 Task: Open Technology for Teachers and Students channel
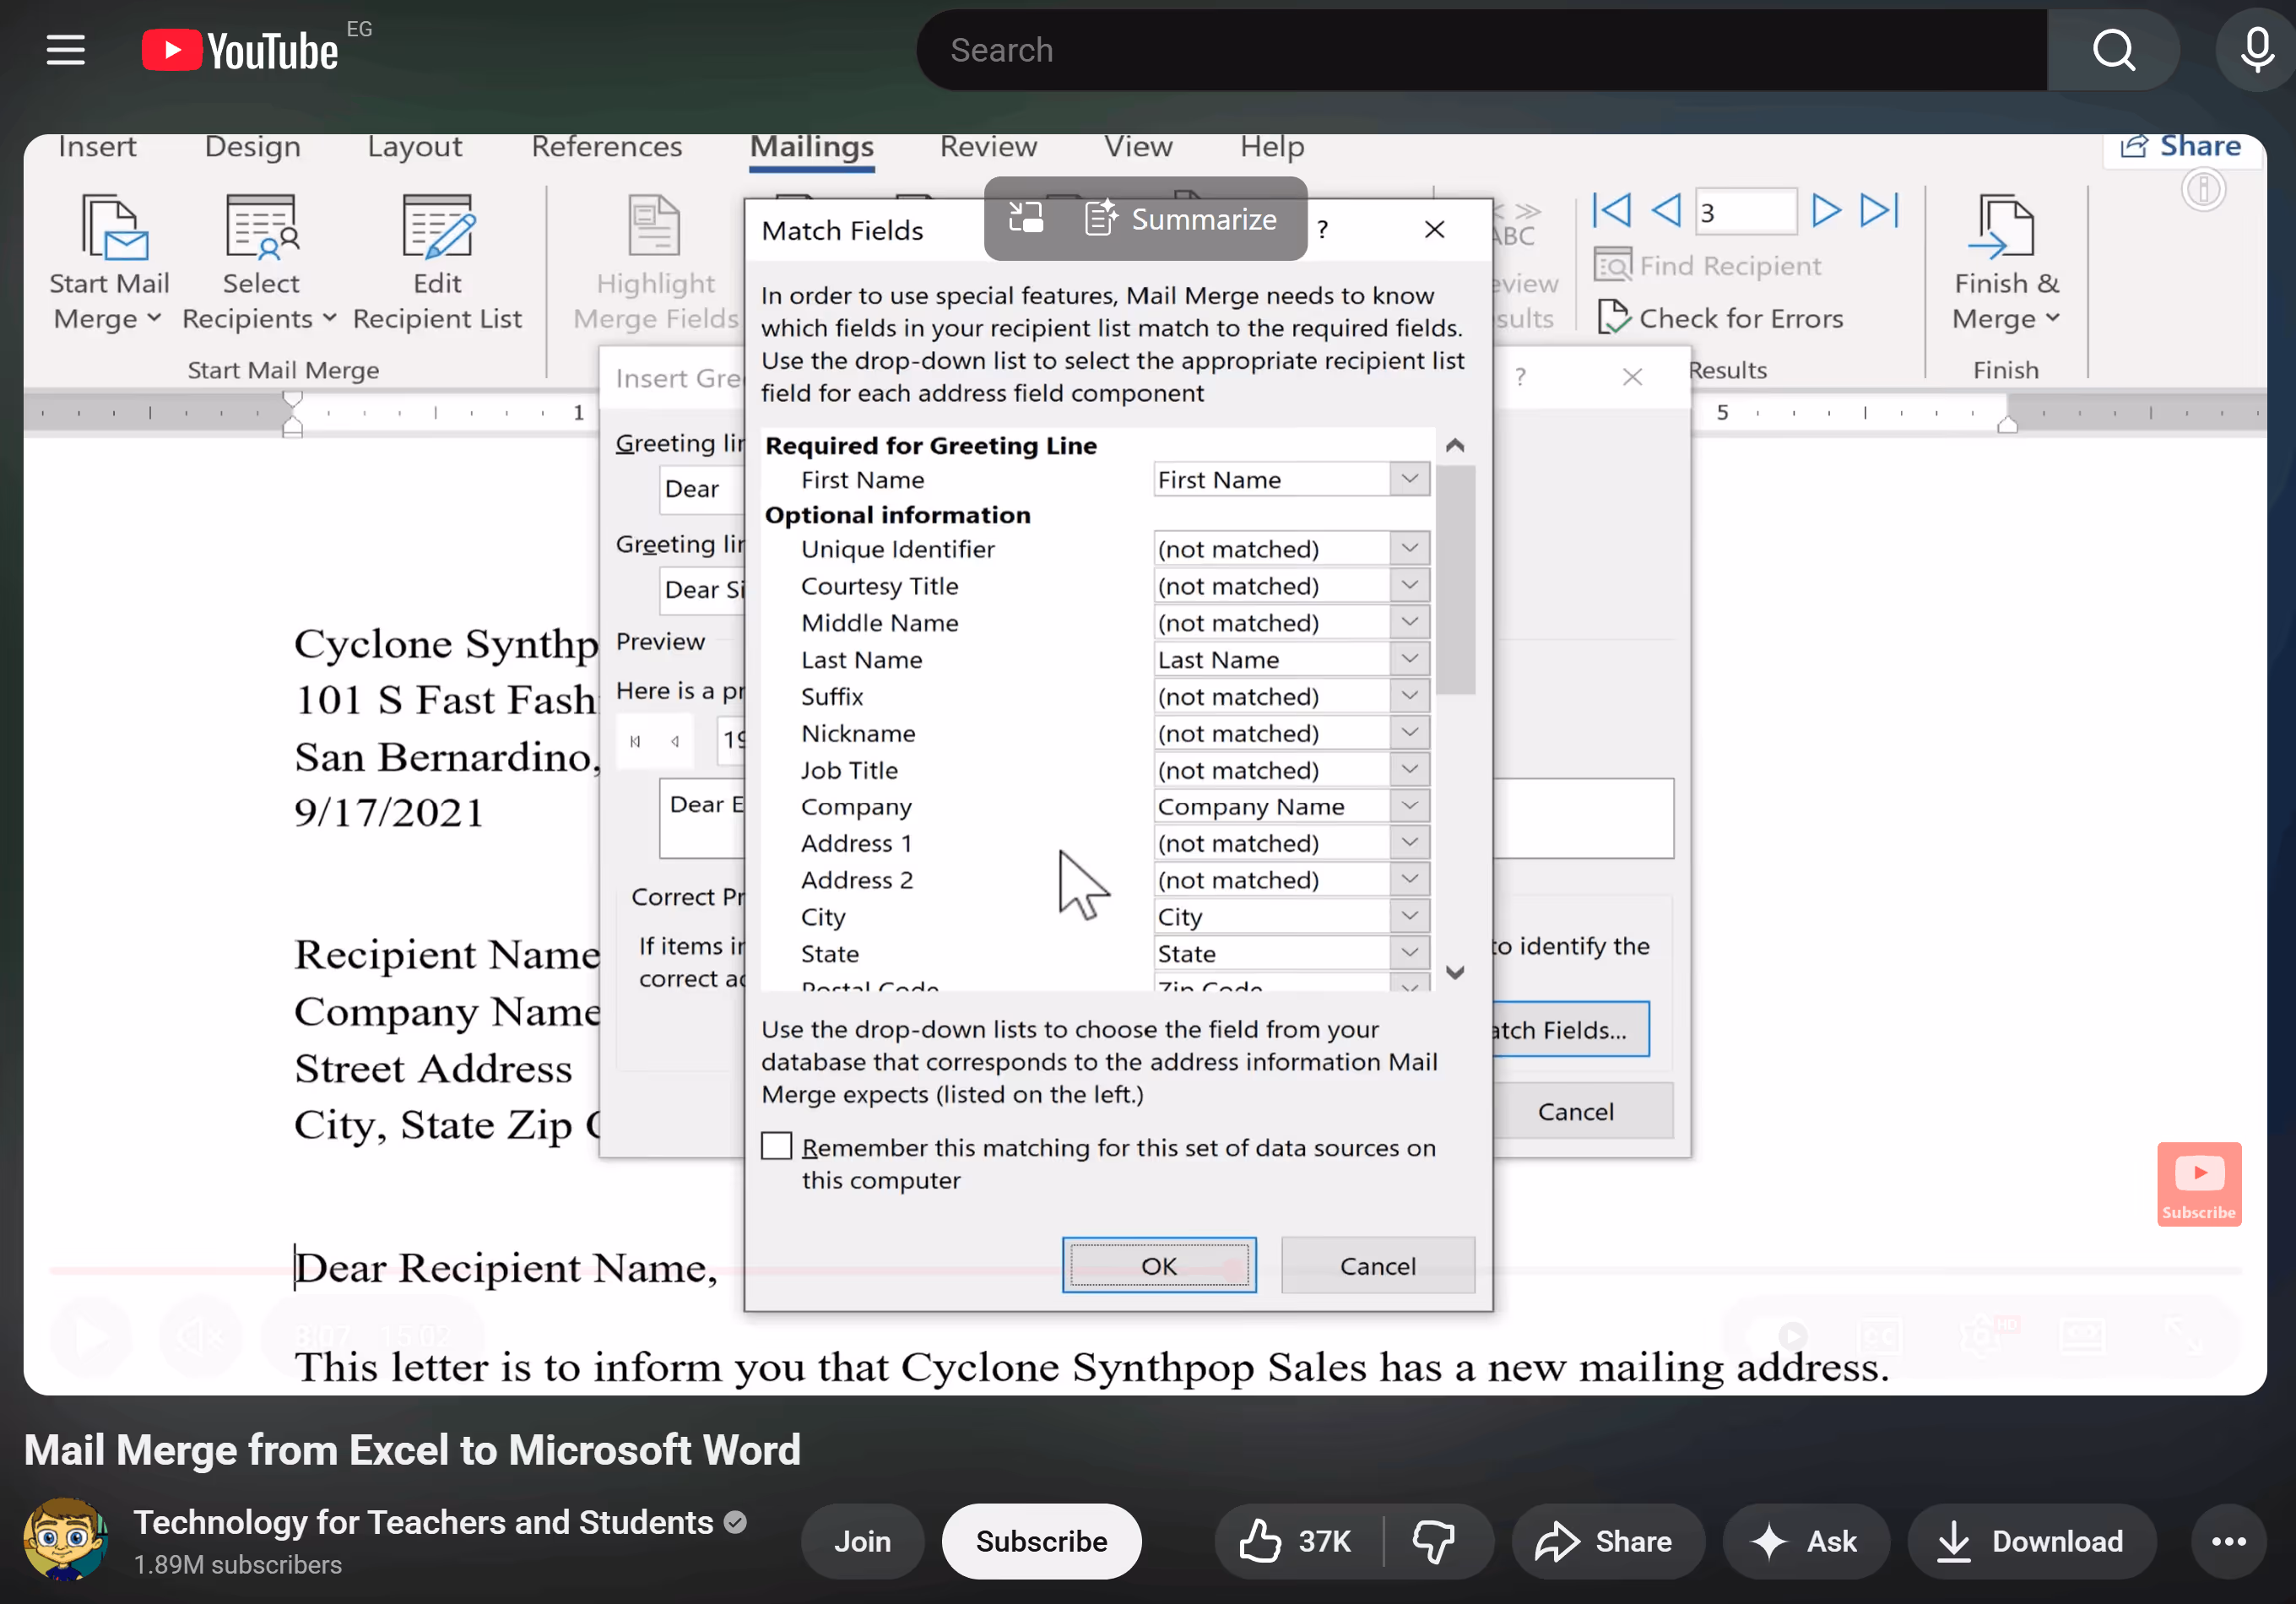[x=424, y=1522]
